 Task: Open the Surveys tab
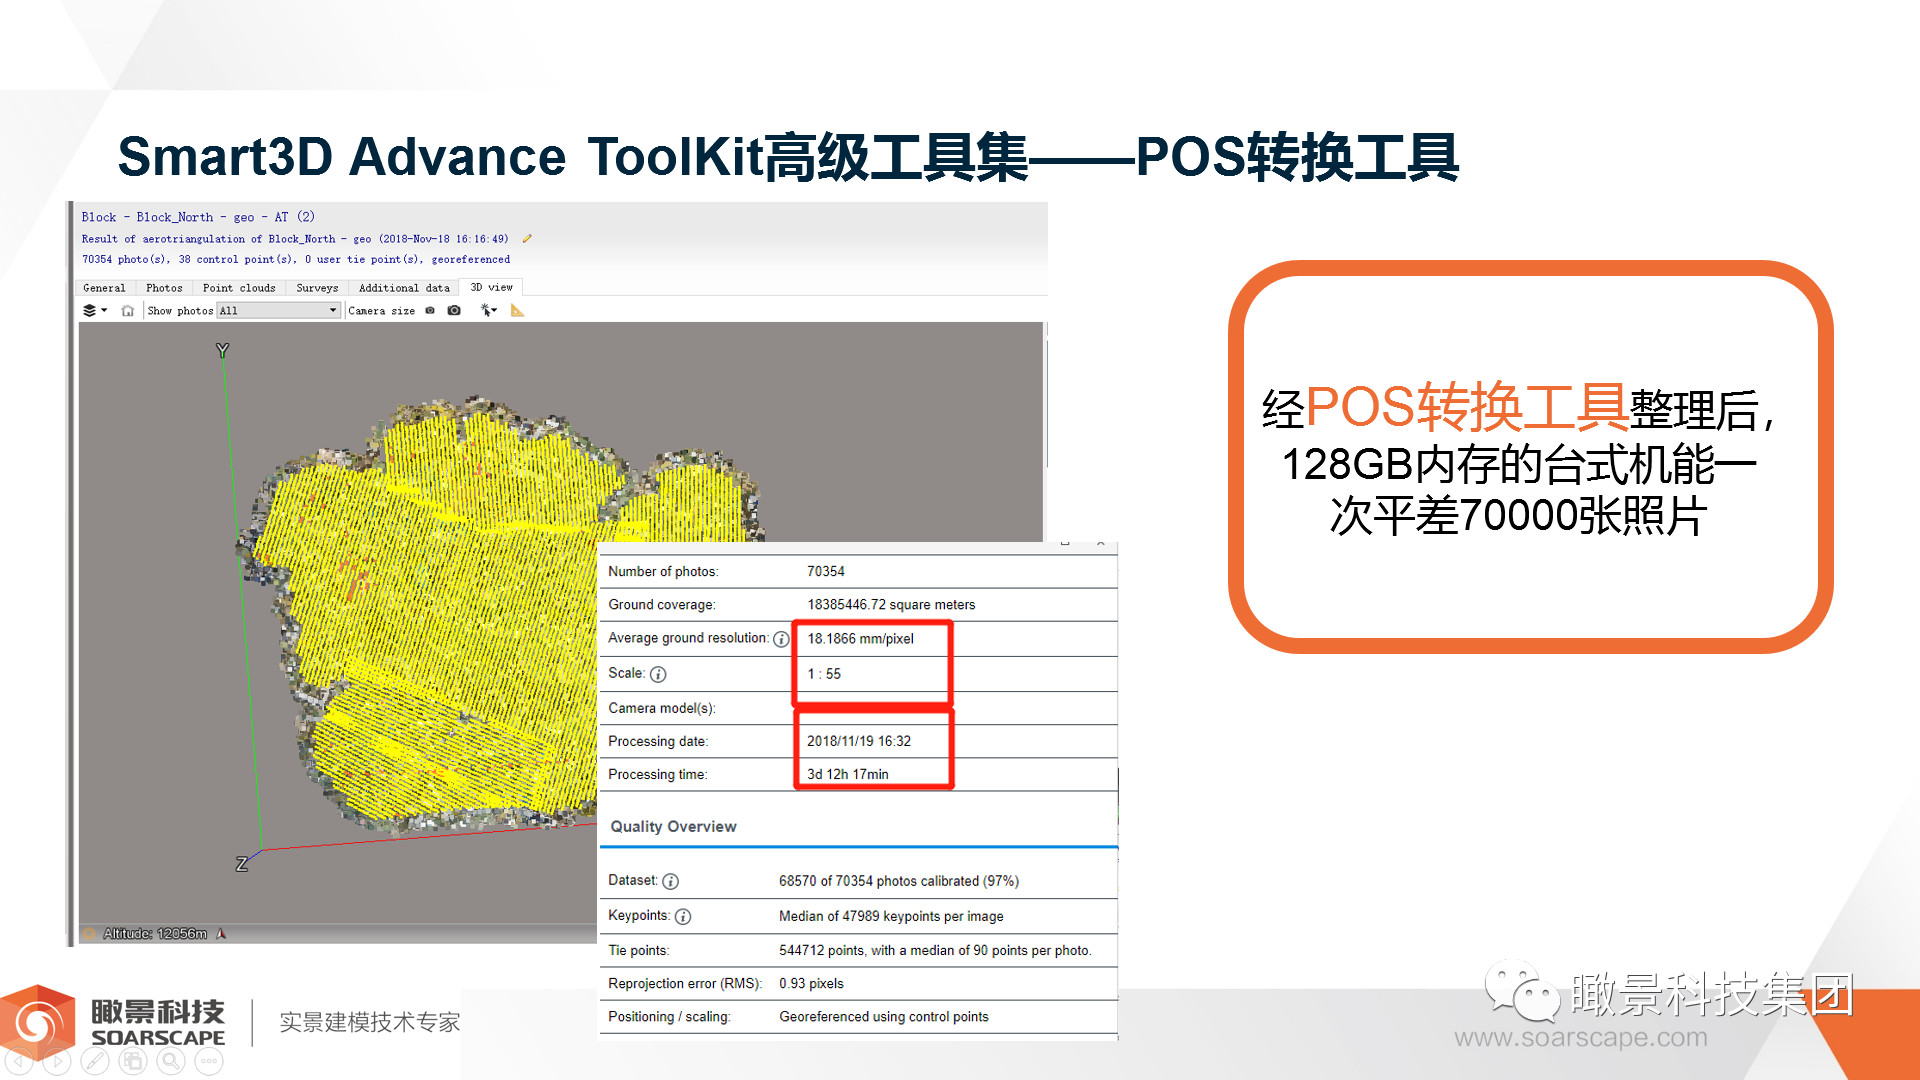pyautogui.click(x=317, y=288)
